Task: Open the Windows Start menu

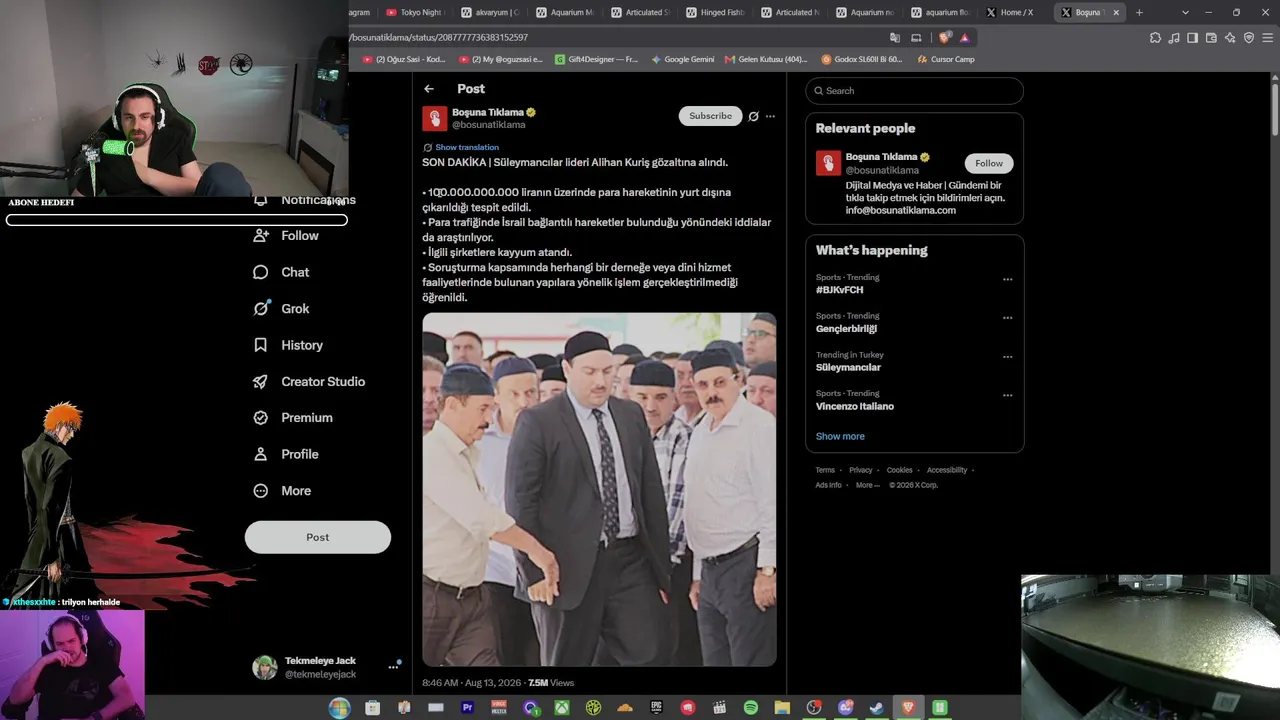Action: [339, 708]
